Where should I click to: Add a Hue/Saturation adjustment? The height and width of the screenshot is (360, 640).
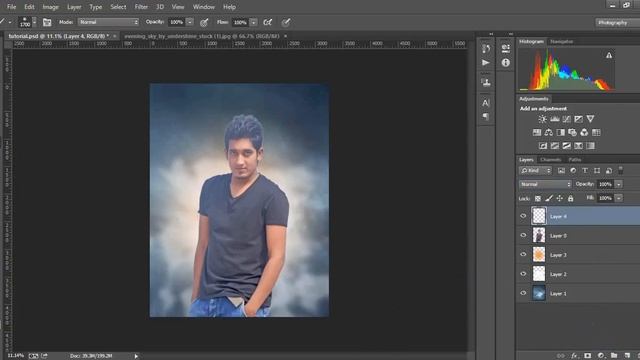[537, 132]
